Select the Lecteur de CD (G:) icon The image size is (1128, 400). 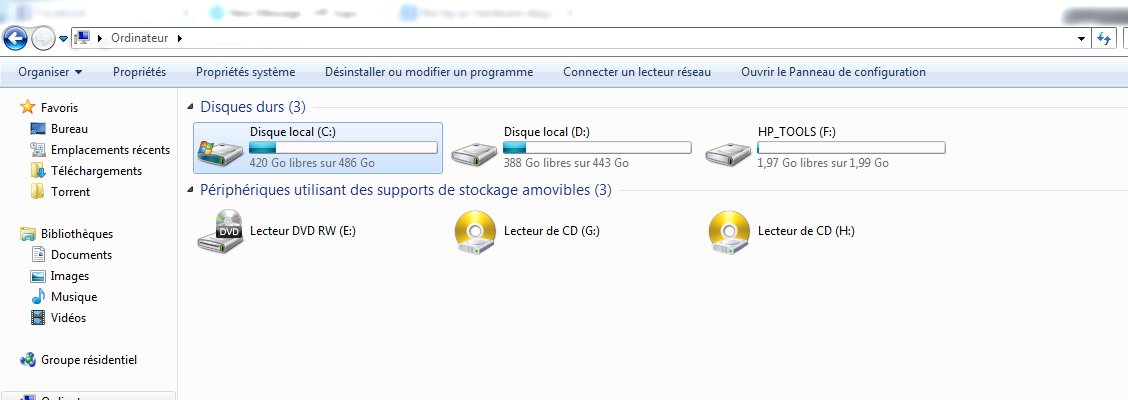pyautogui.click(x=476, y=232)
